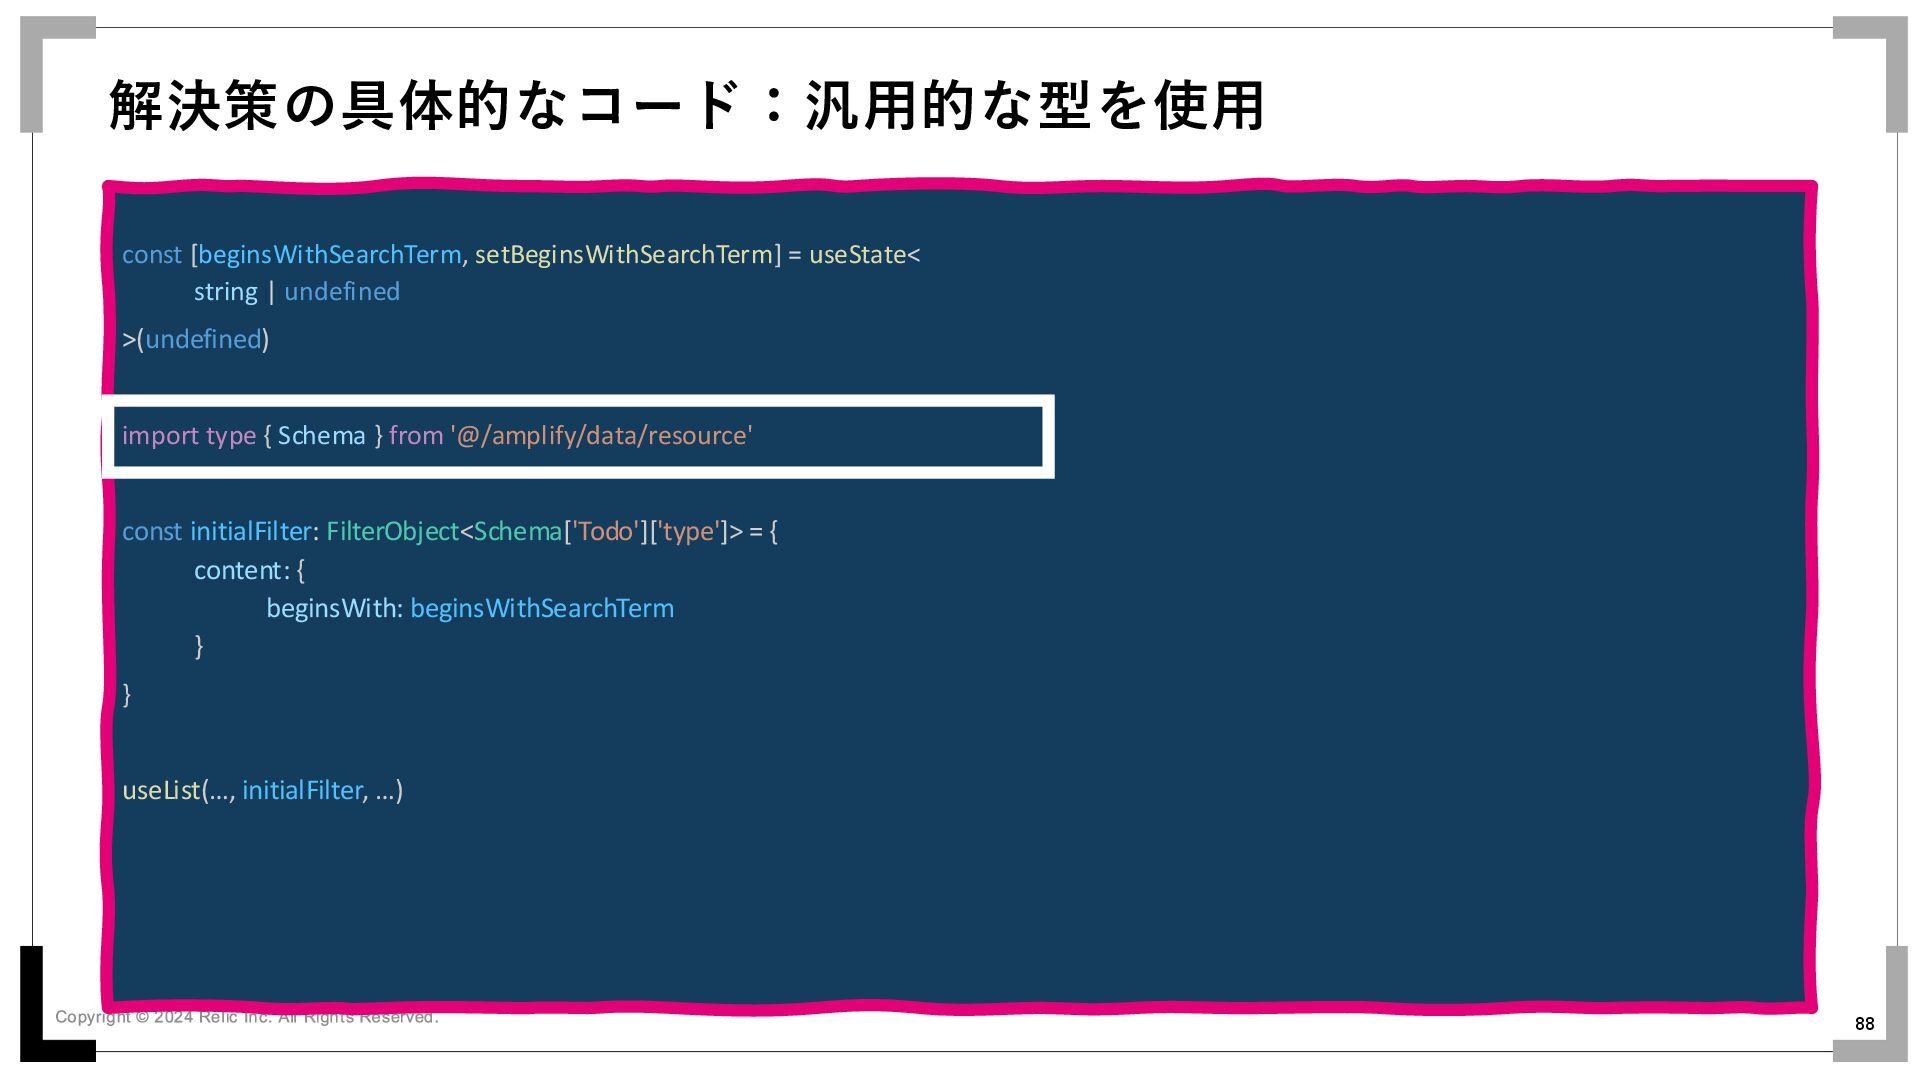This screenshot has width=1920, height=1080.
Task: Click 'beginsWith:' property key
Action: click(x=334, y=609)
